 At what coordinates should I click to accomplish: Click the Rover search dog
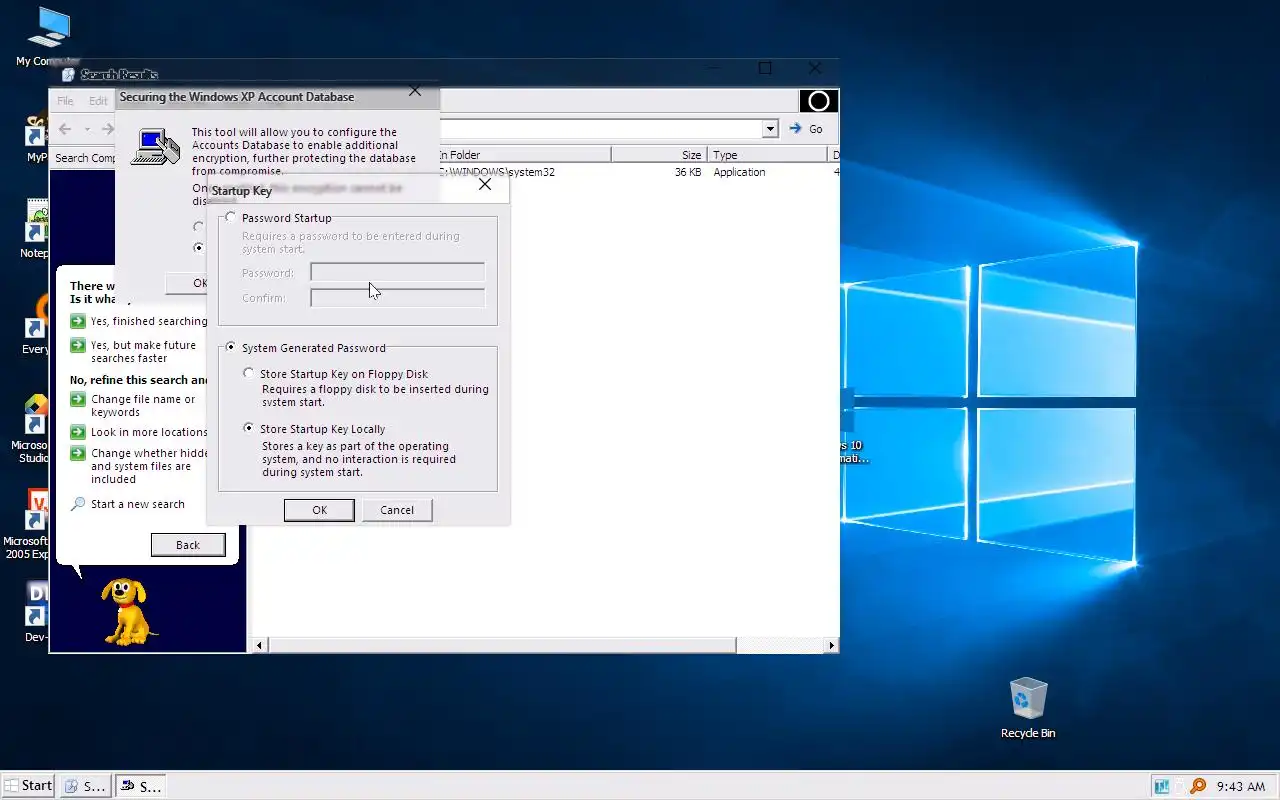tap(128, 611)
